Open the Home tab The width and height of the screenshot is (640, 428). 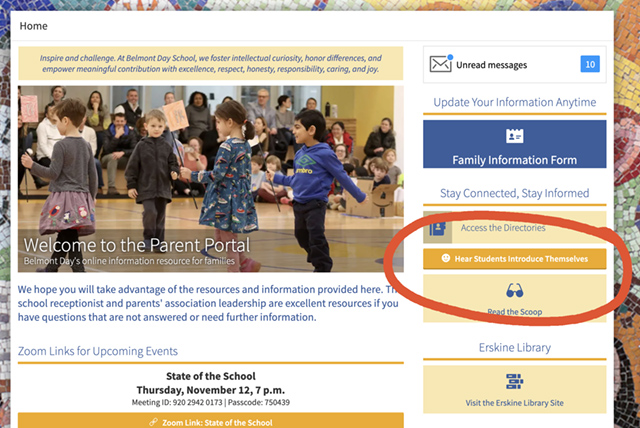point(32,25)
